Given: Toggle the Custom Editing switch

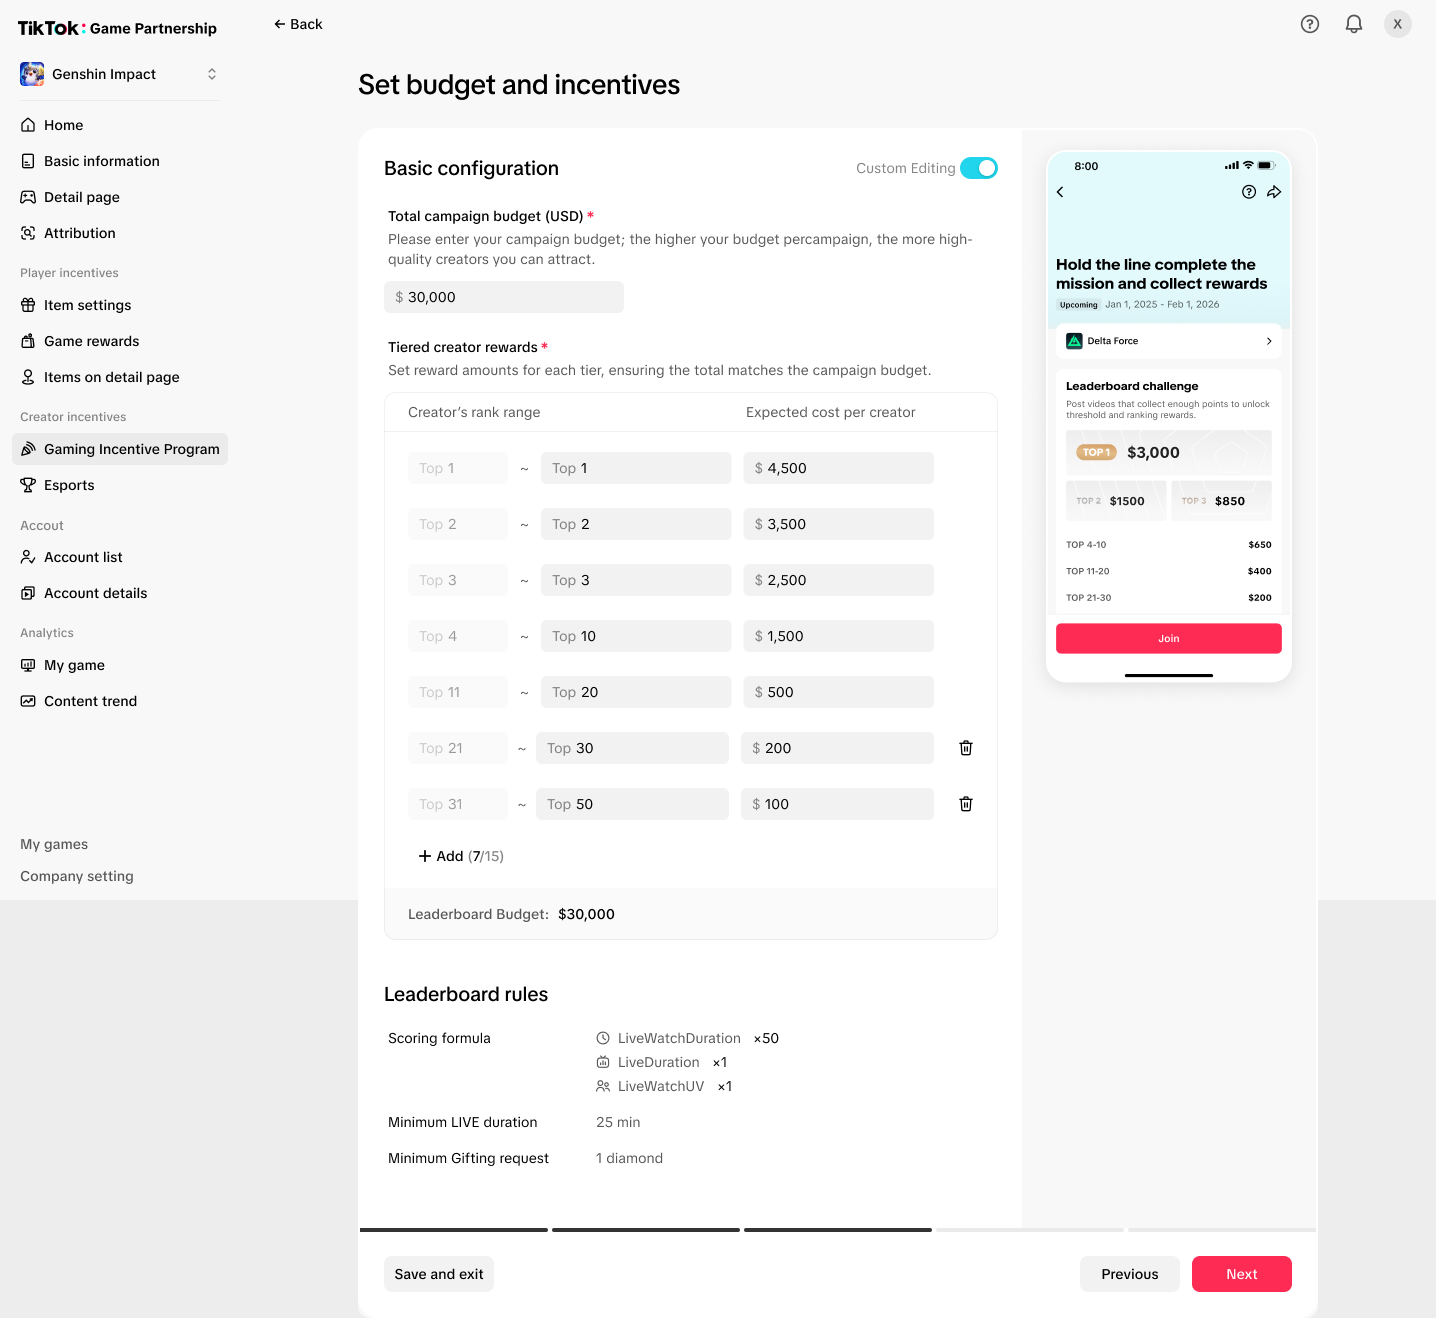Looking at the screenshot, I should pyautogui.click(x=979, y=168).
